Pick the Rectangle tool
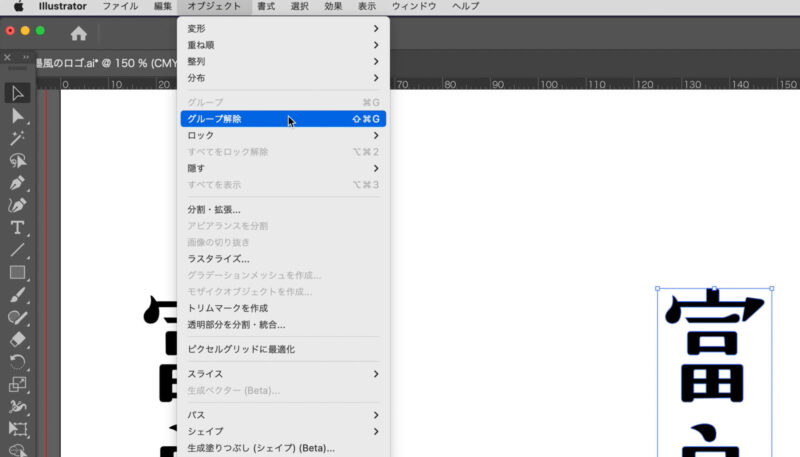Screen dimensions: 800x457 pyautogui.click(x=17, y=272)
